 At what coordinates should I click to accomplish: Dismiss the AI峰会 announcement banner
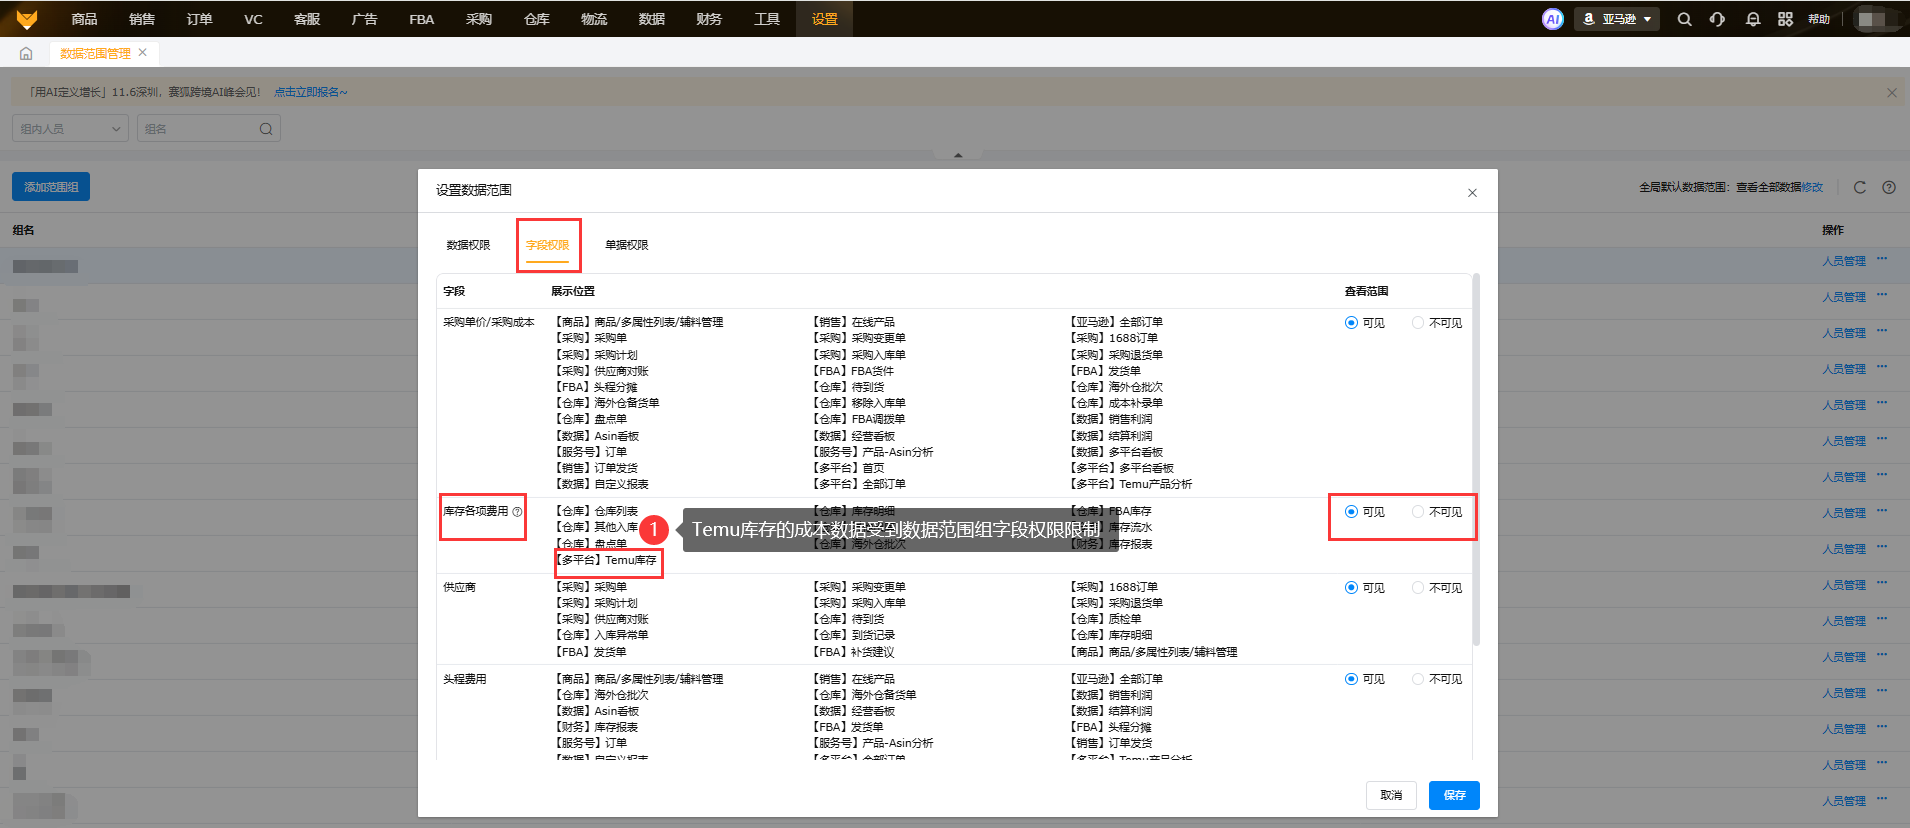(x=1891, y=92)
